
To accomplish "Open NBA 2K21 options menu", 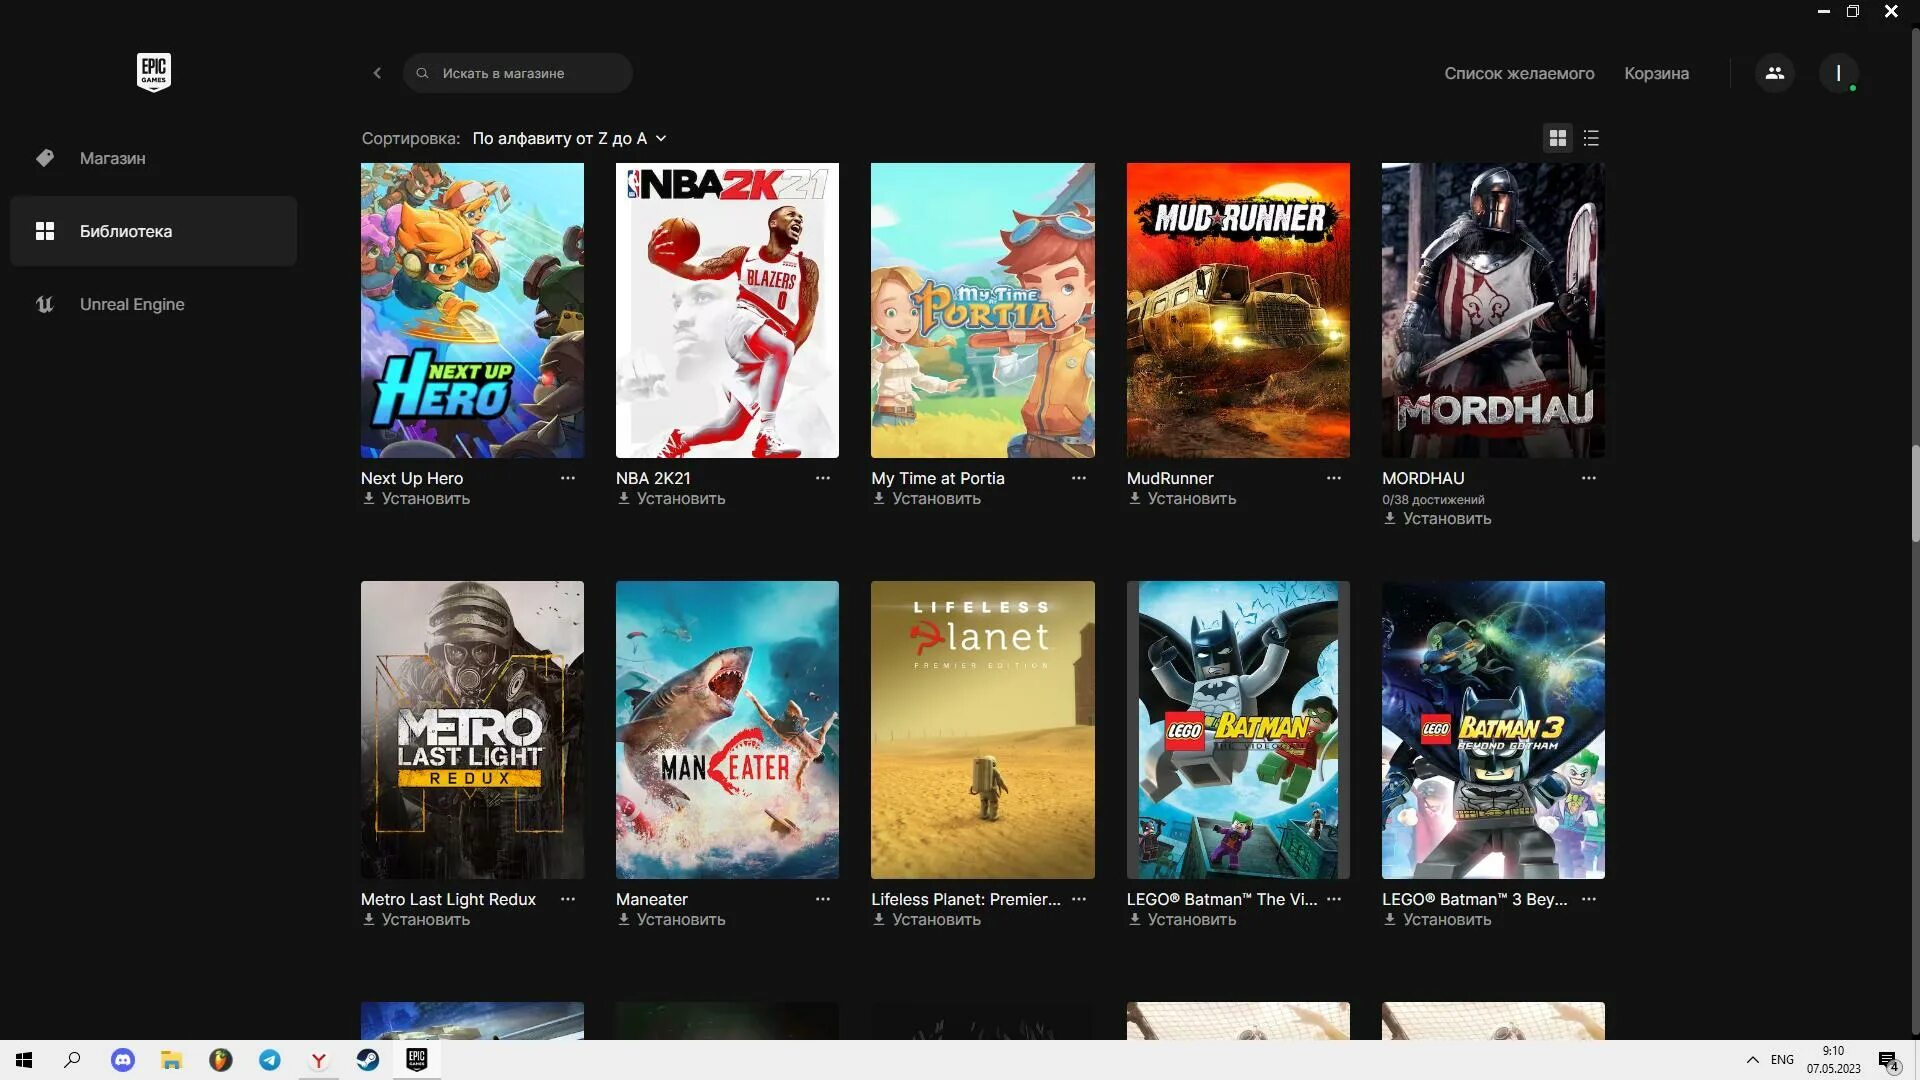I will 823,478.
